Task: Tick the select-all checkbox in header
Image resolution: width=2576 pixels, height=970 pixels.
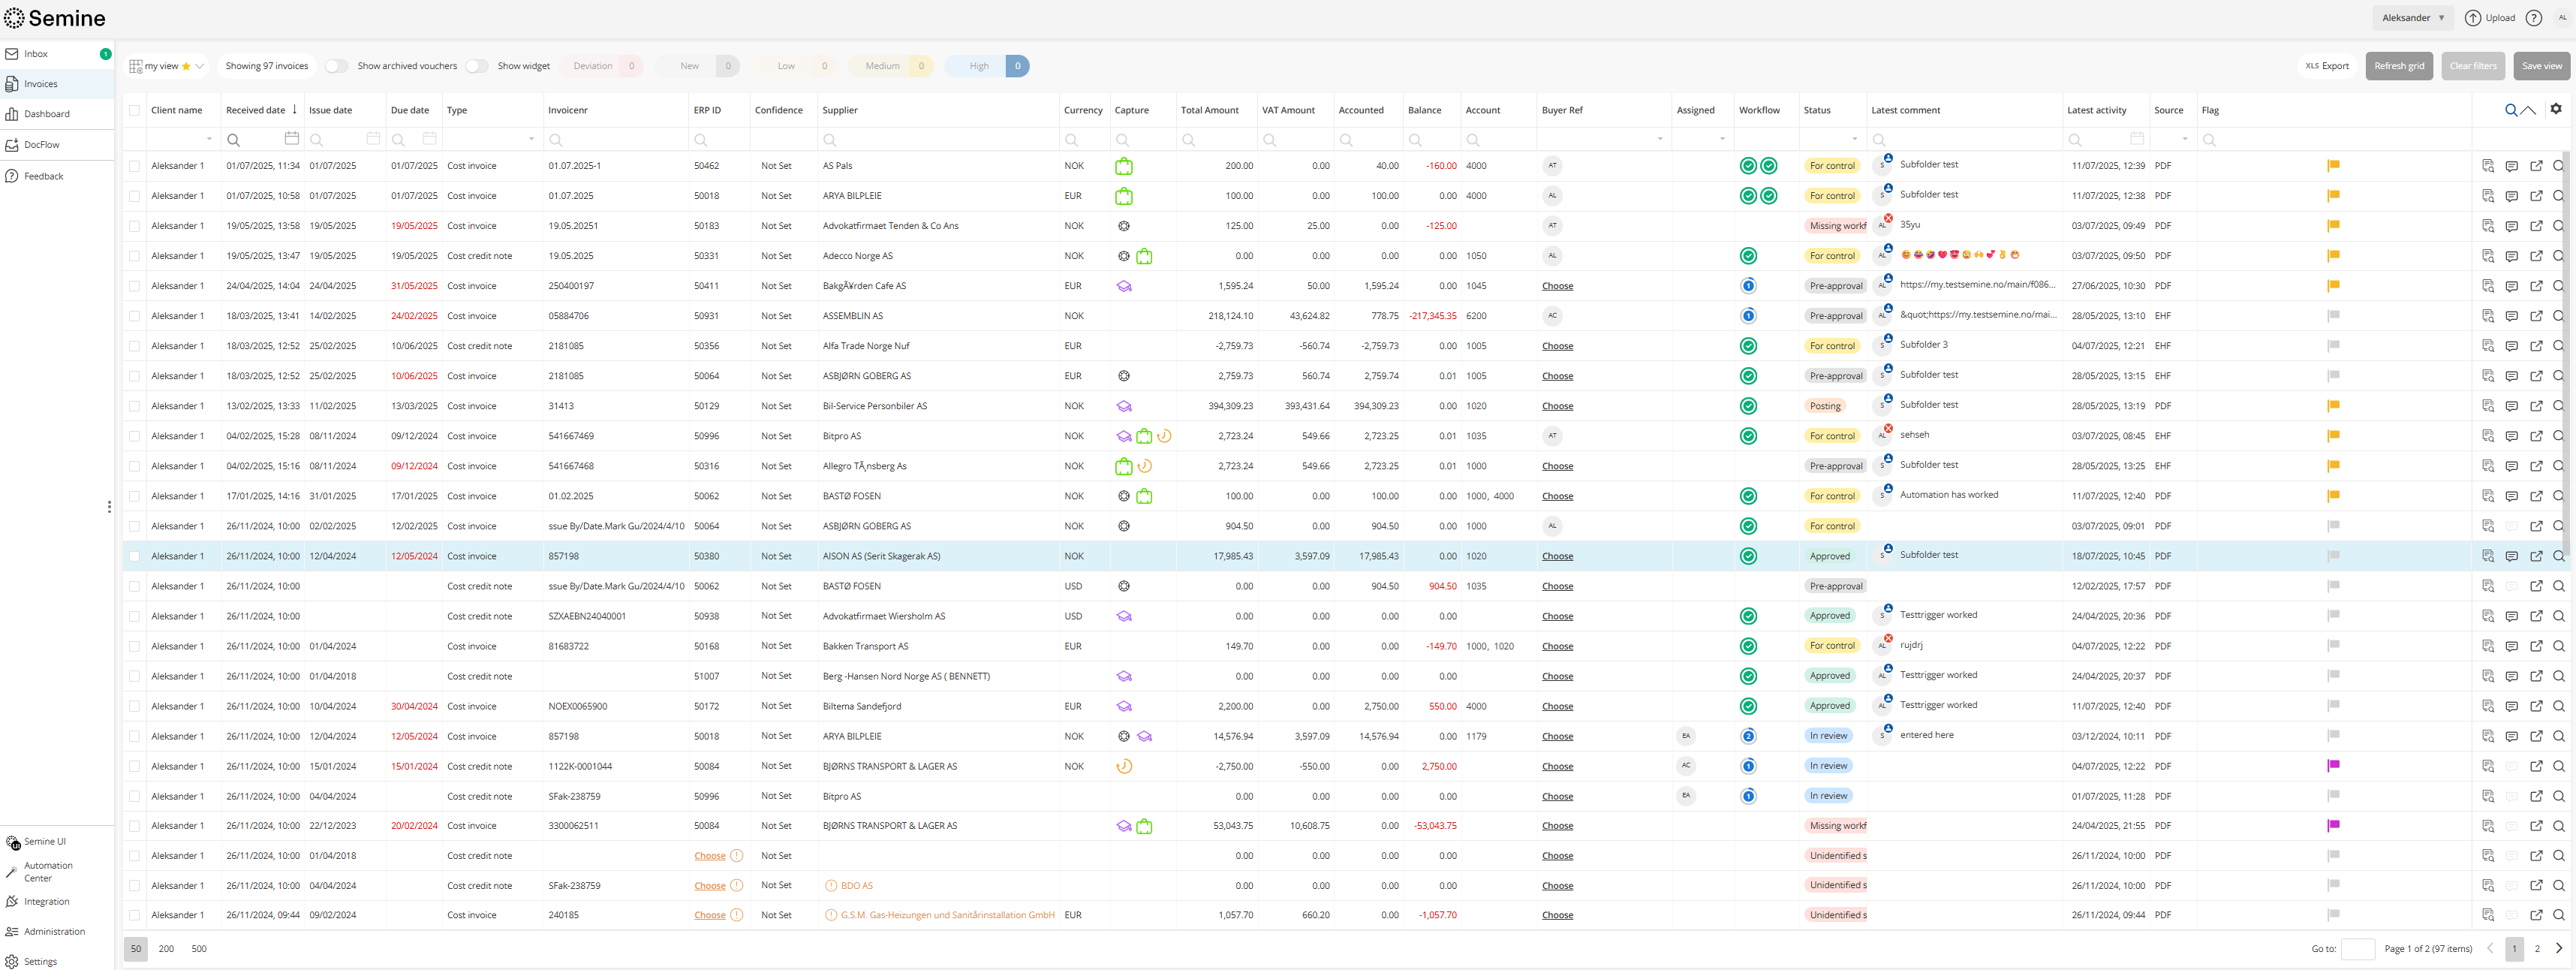Action: pos(135,110)
